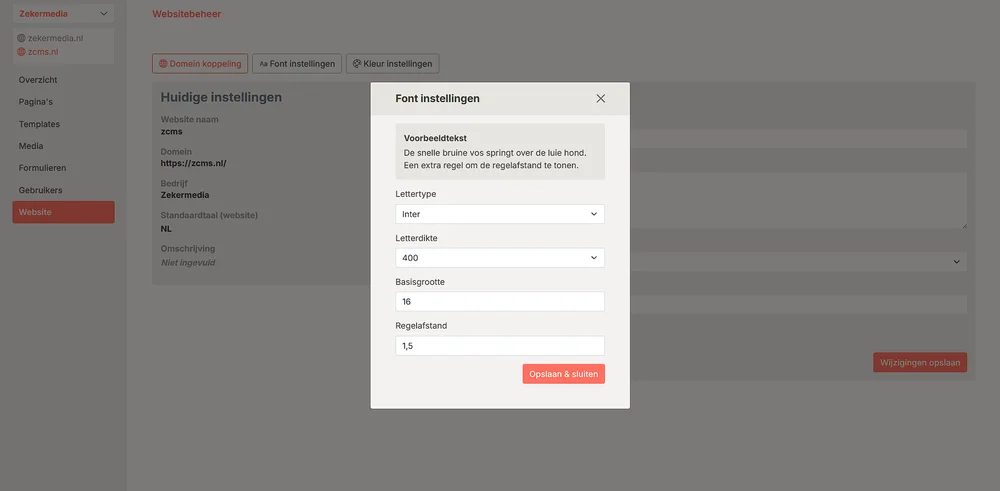The height and width of the screenshot is (491, 1000).
Task: Open the Lettertype dropdown showing Inter
Action: tap(499, 214)
